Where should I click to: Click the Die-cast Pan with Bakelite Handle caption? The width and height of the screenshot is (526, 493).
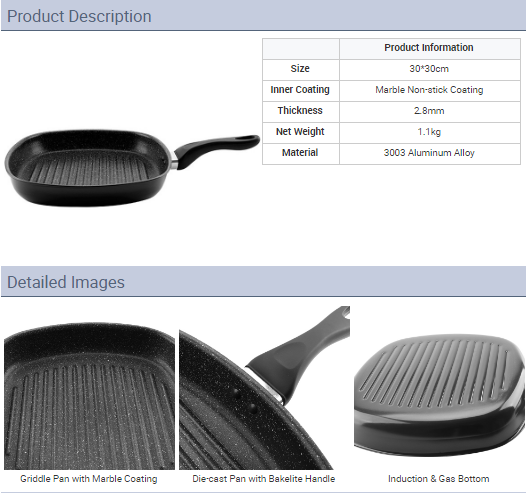point(264,479)
